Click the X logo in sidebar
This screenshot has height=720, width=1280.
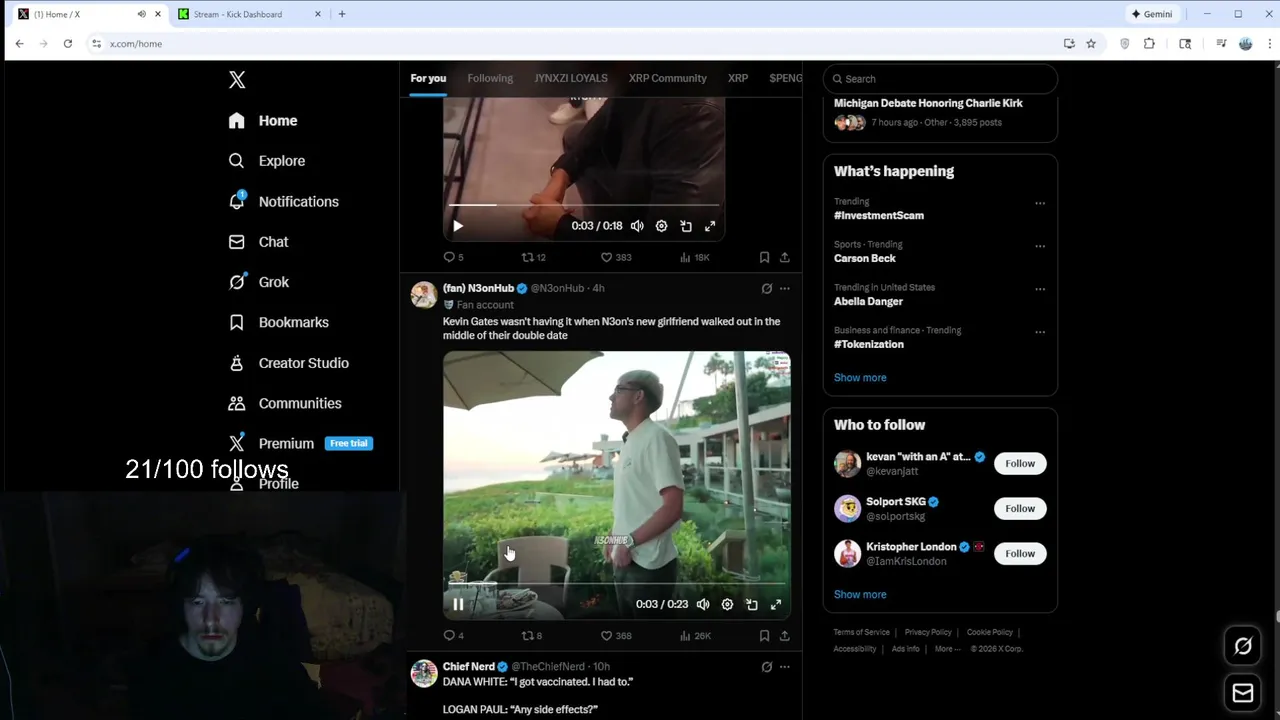point(237,80)
